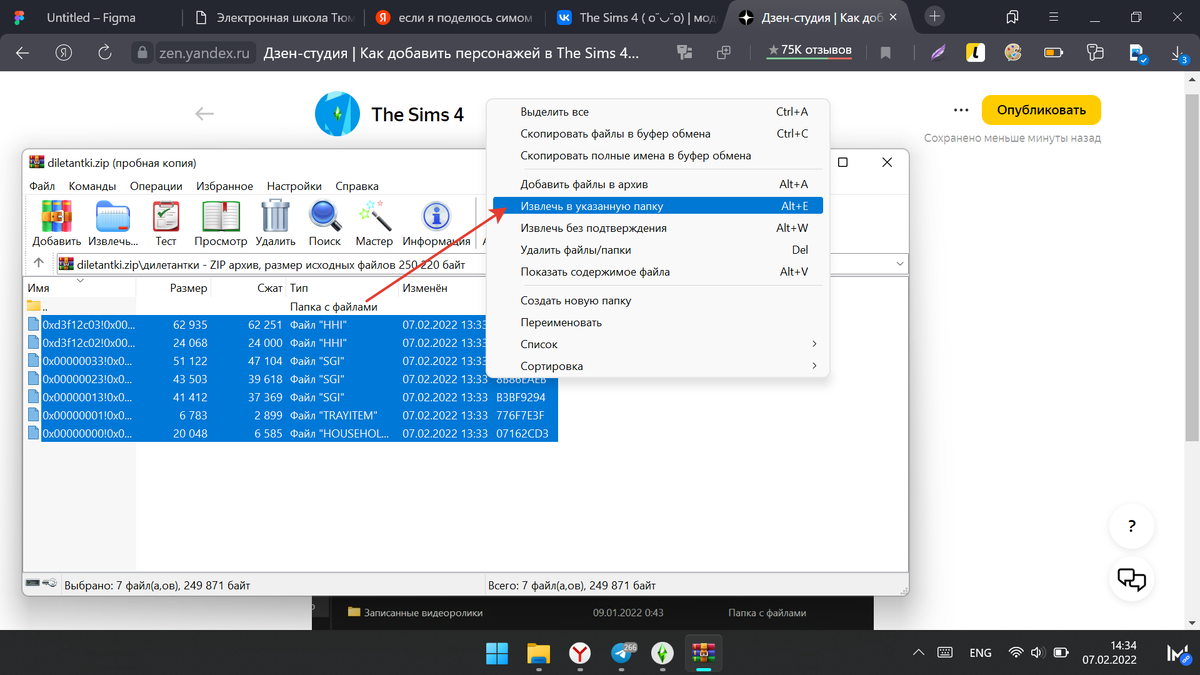Image resolution: width=1200 pixels, height=675 pixels.
Task: Choose Удалить файлы/папки entry
Action: 657,250
